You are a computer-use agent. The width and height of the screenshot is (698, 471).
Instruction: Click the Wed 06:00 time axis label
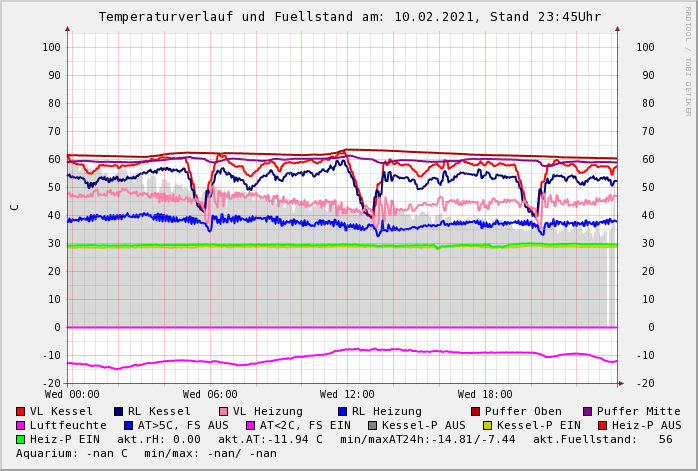210,394
